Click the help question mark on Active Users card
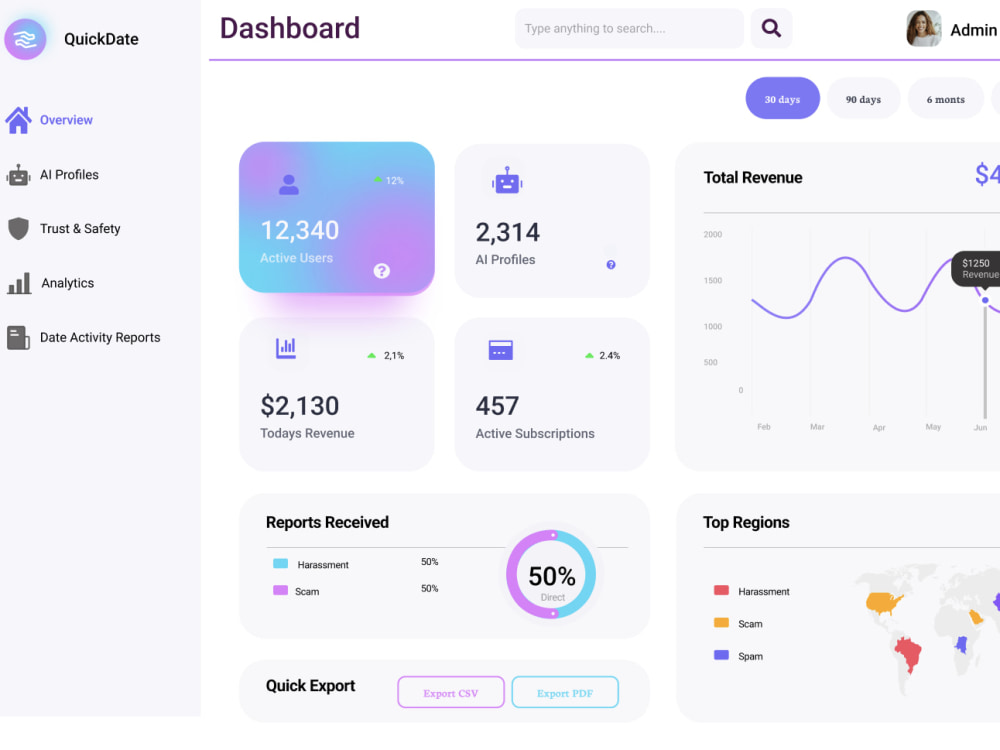1000x750 pixels. (381, 271)
